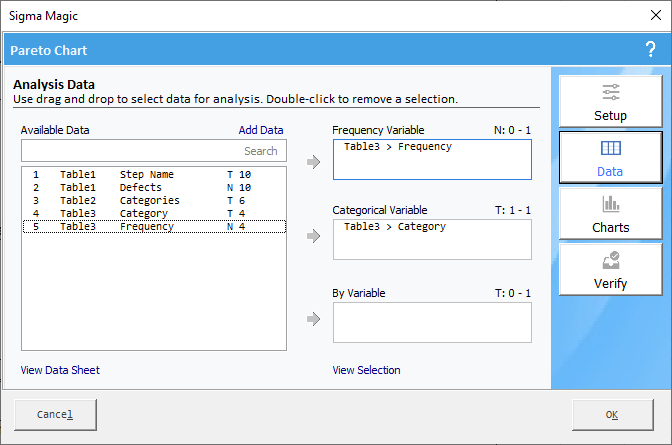
Task: Select Table1 Step Name row
Action: 154,174
